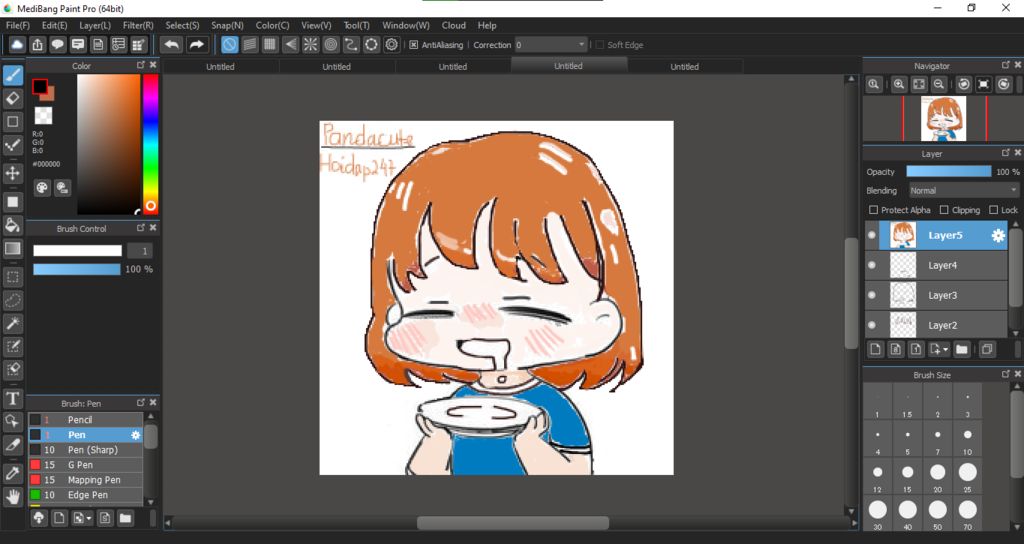Open the Cloud menu
1024x544 pixels.
click(x=453, y=25)
